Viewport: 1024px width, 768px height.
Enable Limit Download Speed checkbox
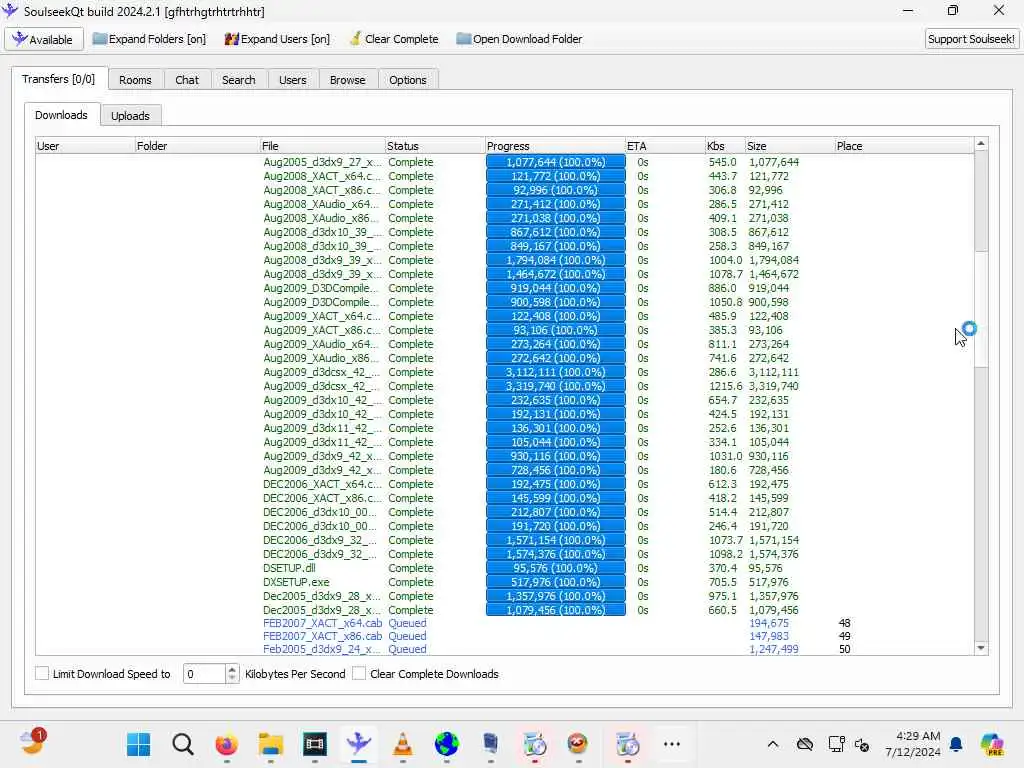42,673
